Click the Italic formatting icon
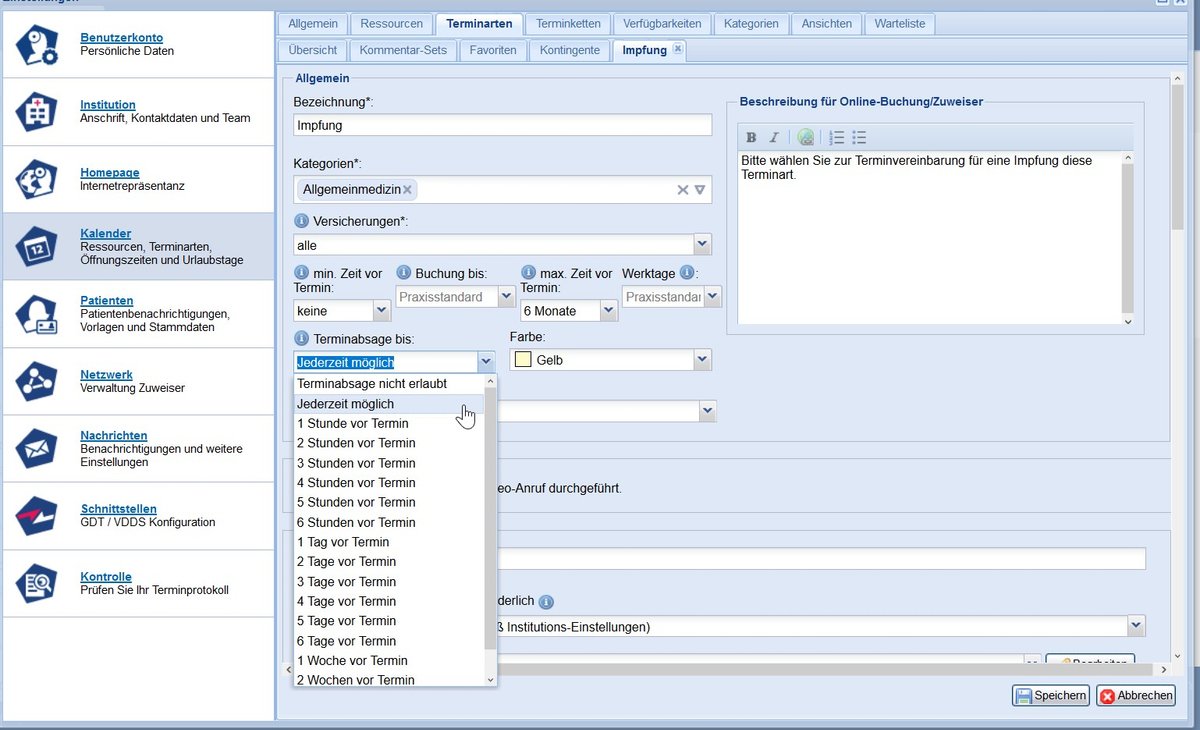 click(774, 138)
